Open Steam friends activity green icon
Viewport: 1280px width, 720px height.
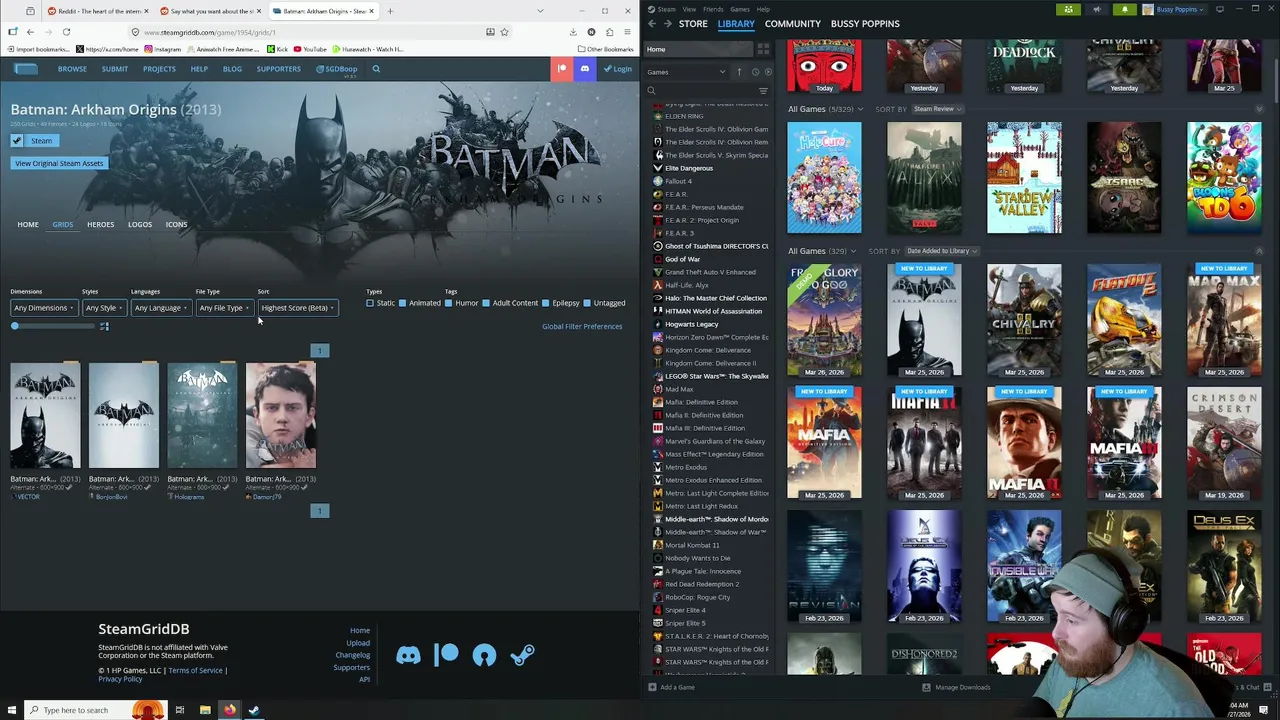click(1068, 10)
